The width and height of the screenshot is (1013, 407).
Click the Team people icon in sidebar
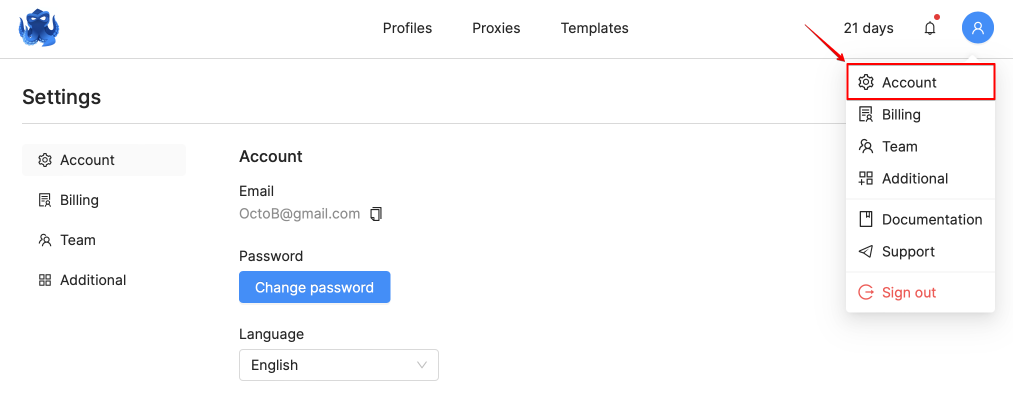(x=45, y=240)
